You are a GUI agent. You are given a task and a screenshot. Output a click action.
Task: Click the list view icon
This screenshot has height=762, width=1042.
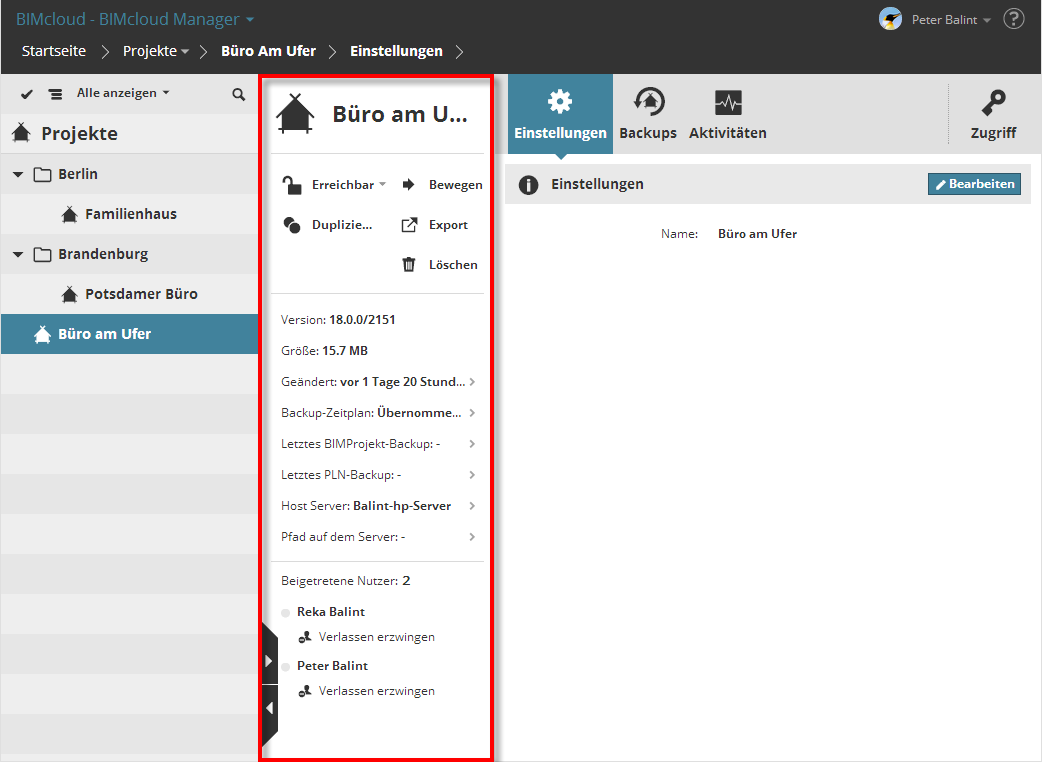56,94
